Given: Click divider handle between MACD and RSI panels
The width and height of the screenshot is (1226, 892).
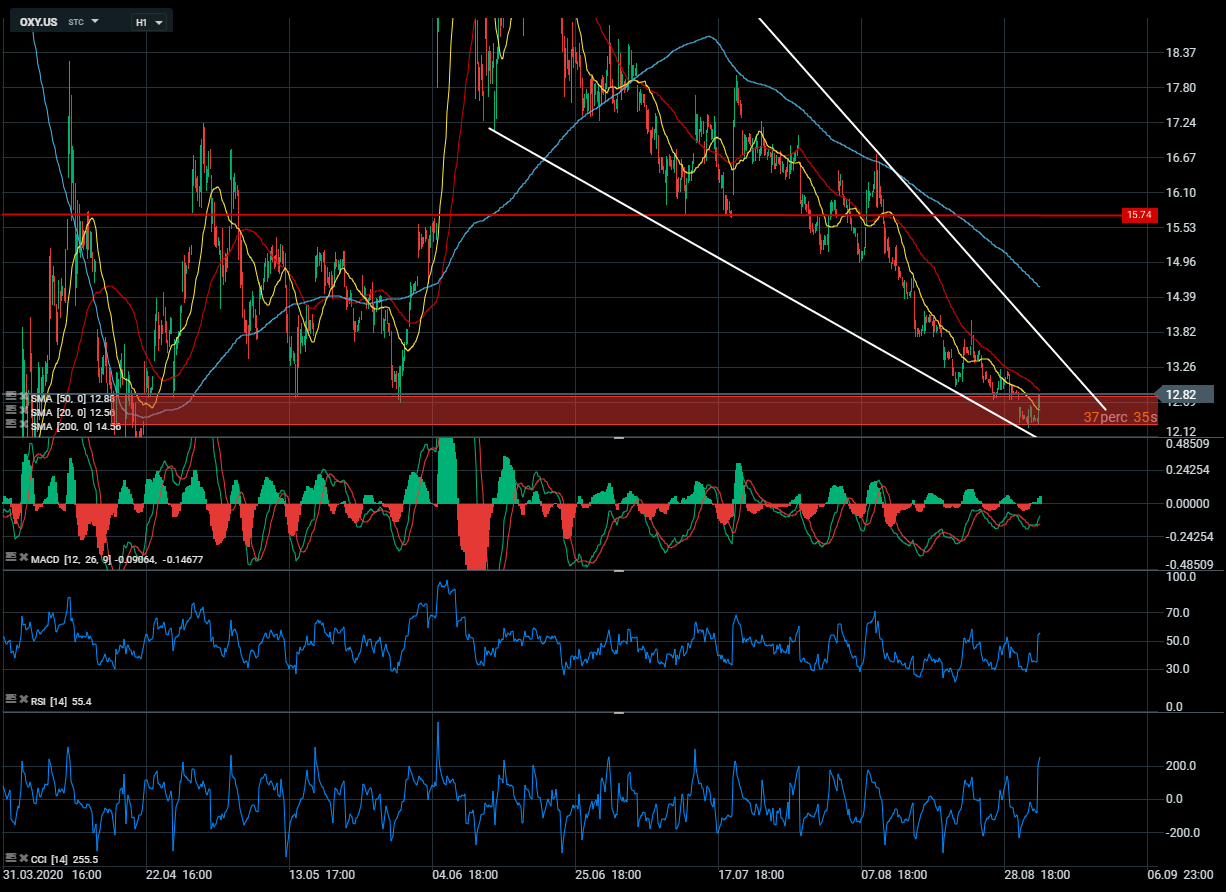Looking at the screenshot, I should (x=618, y=571).
